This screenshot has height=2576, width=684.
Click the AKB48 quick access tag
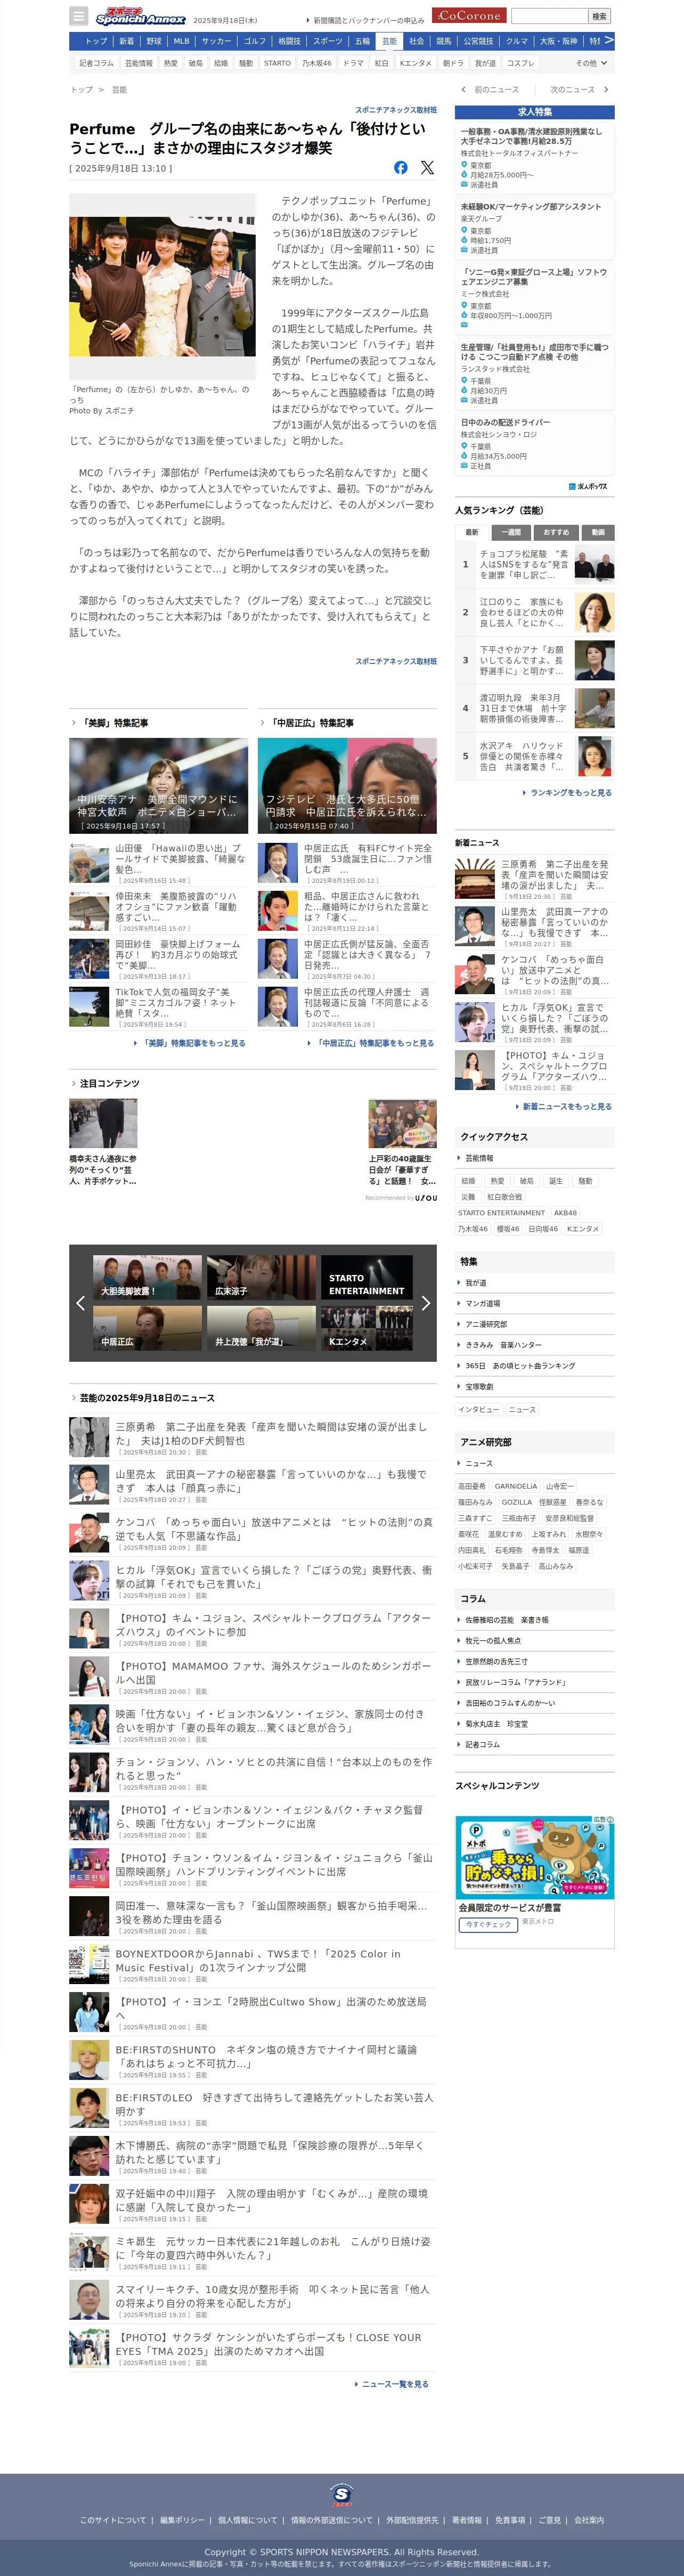click(x=565, y=1213)
